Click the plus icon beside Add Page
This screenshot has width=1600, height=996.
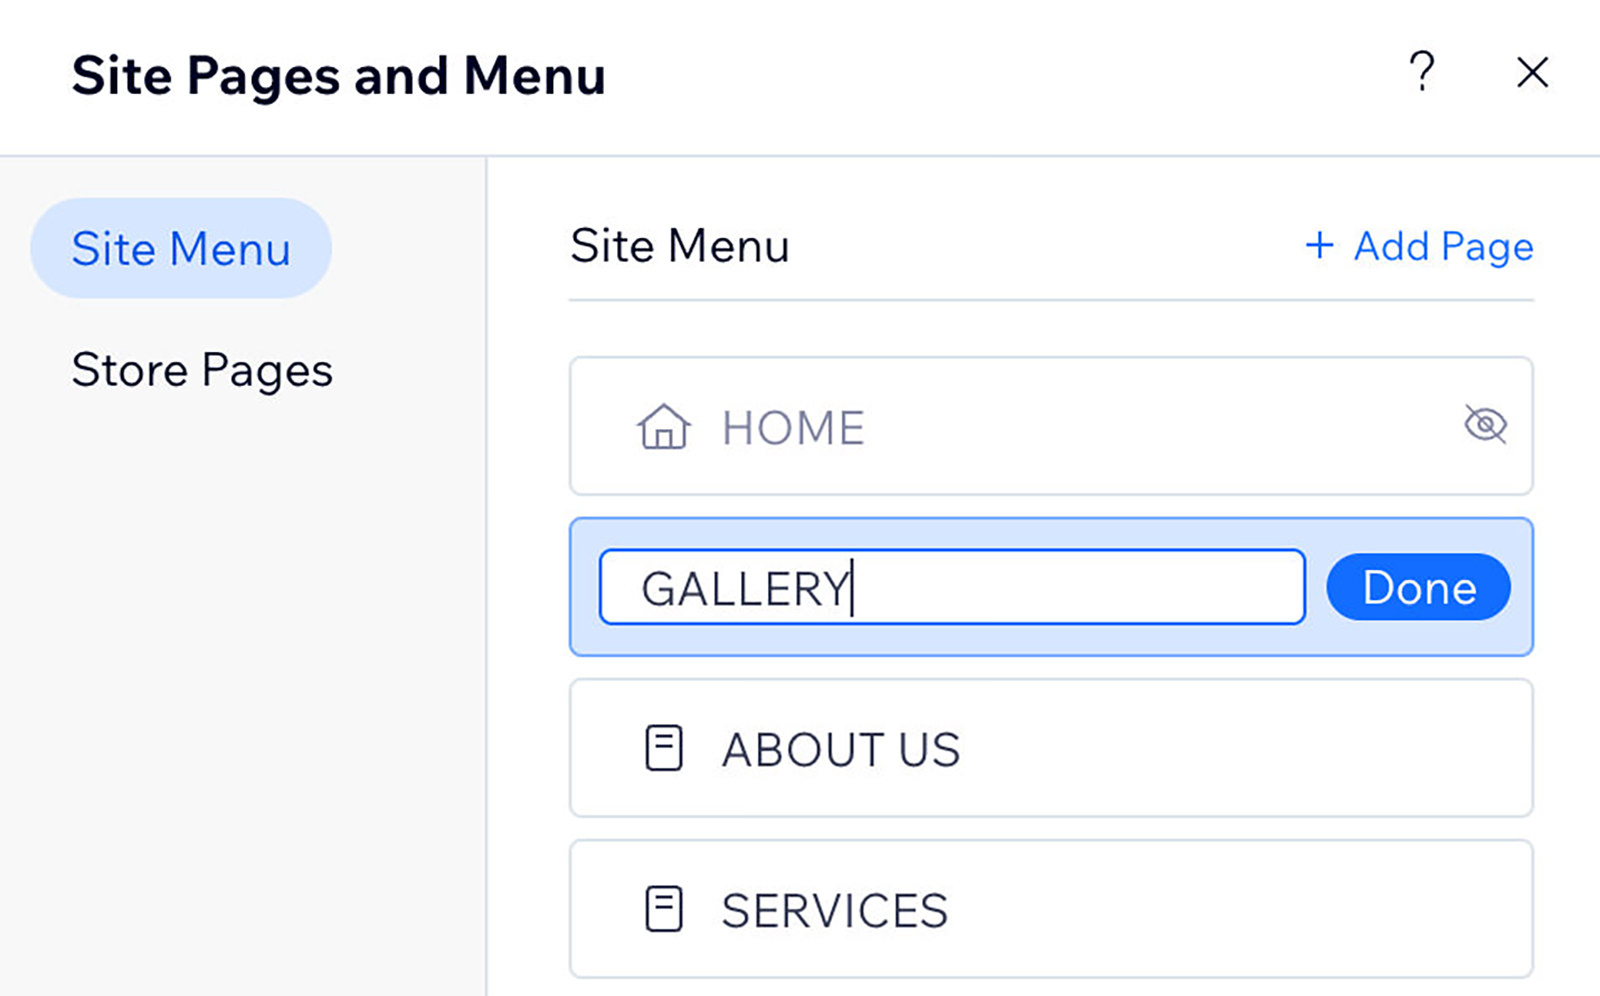coord(1319,246)
